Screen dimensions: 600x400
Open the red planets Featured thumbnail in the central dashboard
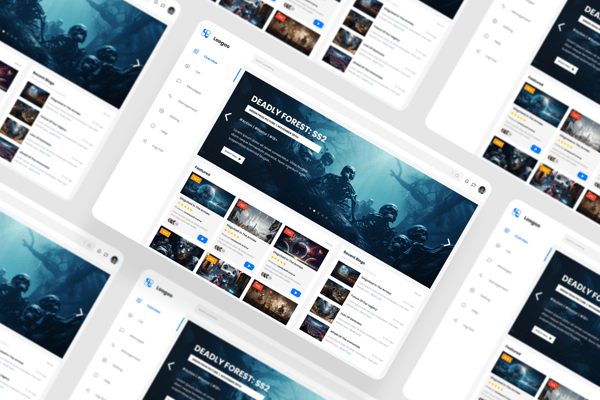coord(301,248)
